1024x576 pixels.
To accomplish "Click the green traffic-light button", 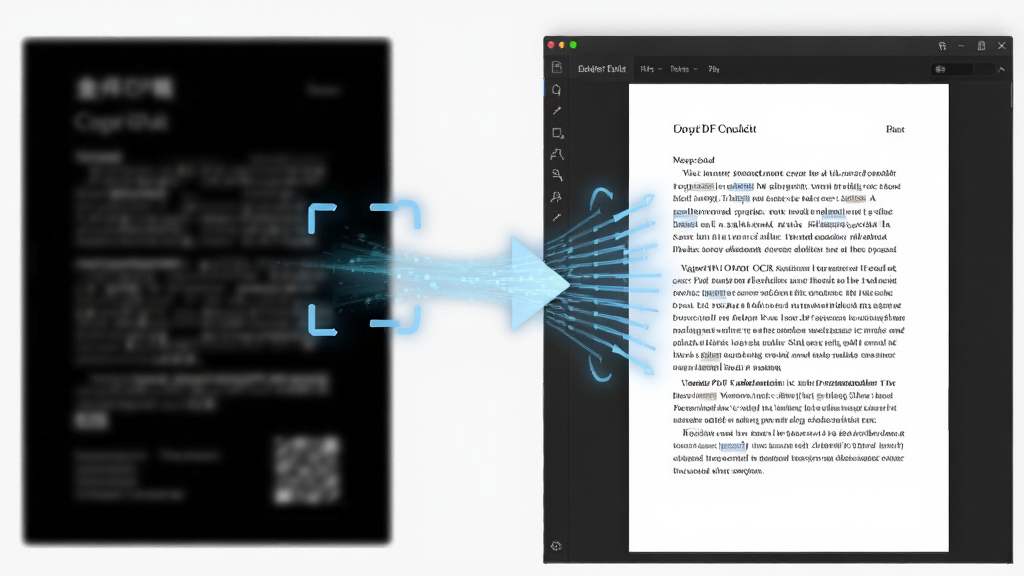I will (x=573, y=45).
